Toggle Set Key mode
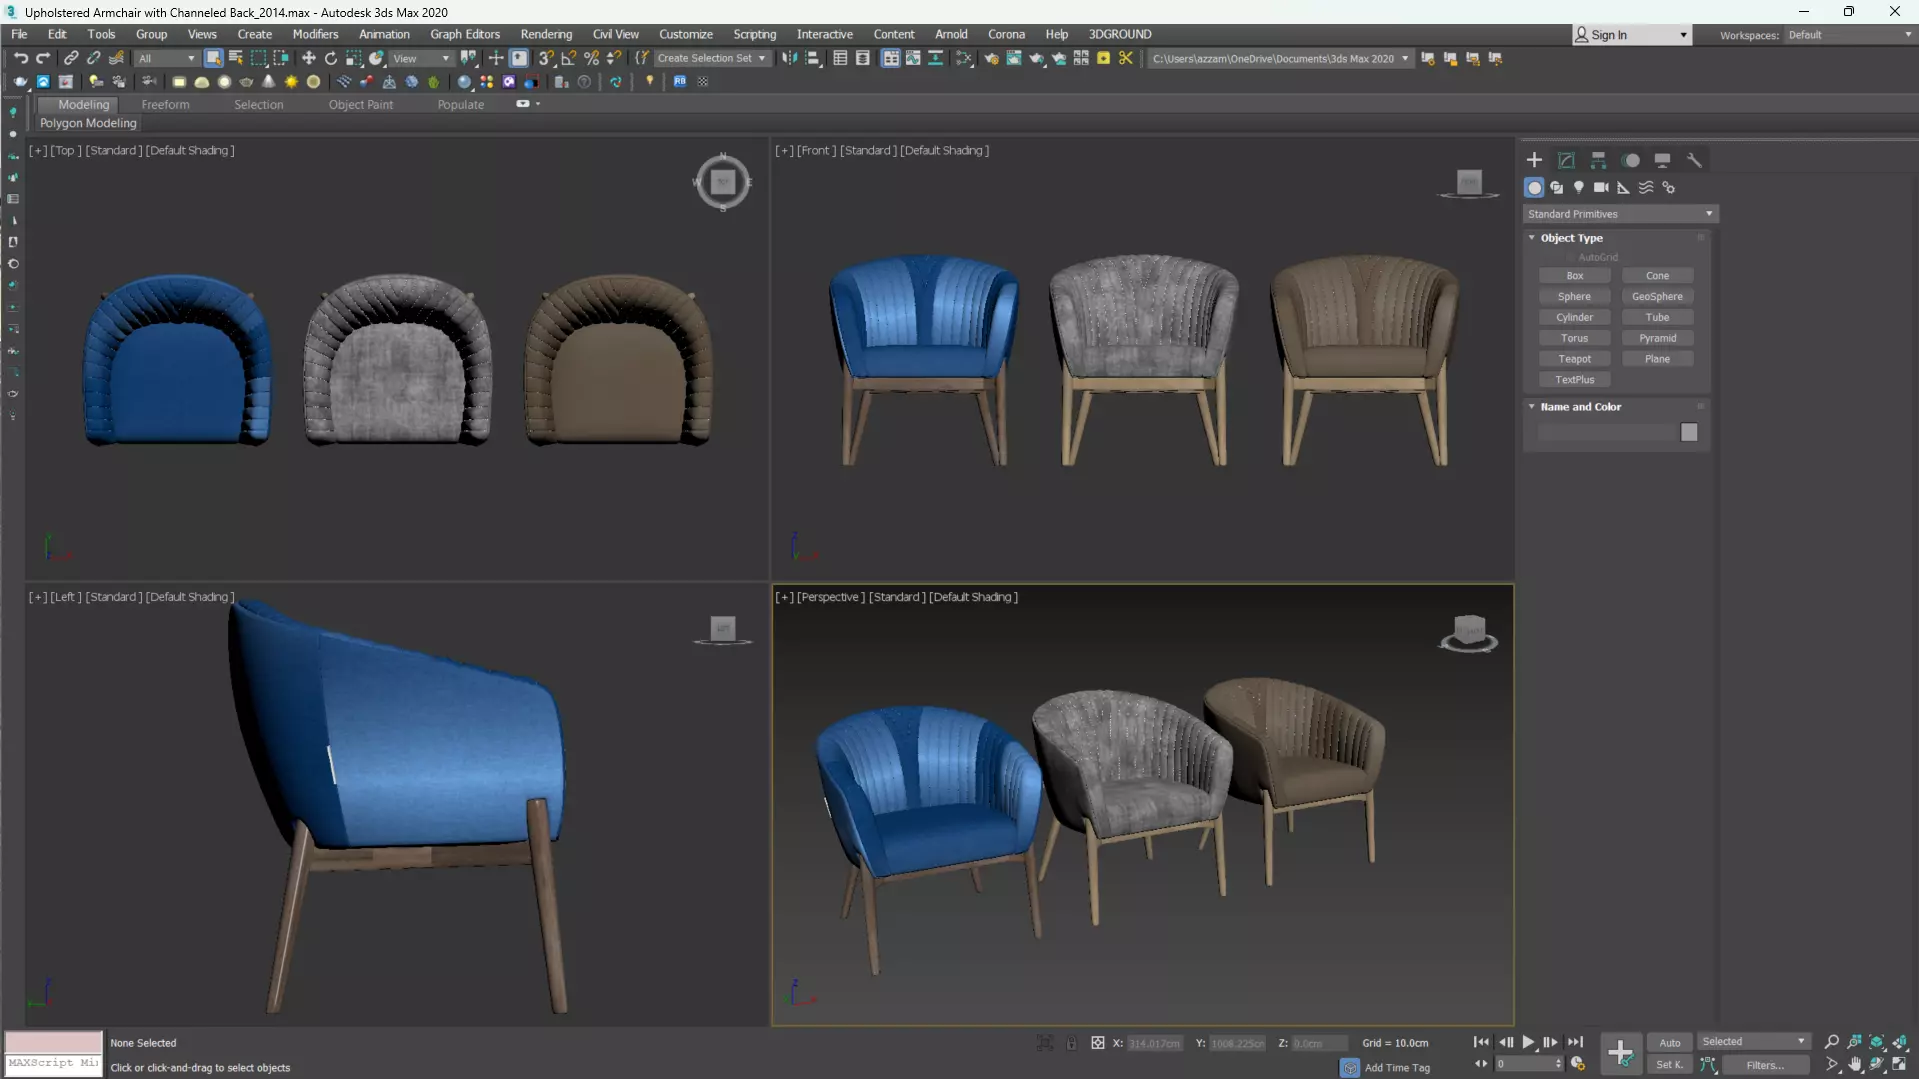Screen dimensions: 1919x1079 pos(1669,1065)
